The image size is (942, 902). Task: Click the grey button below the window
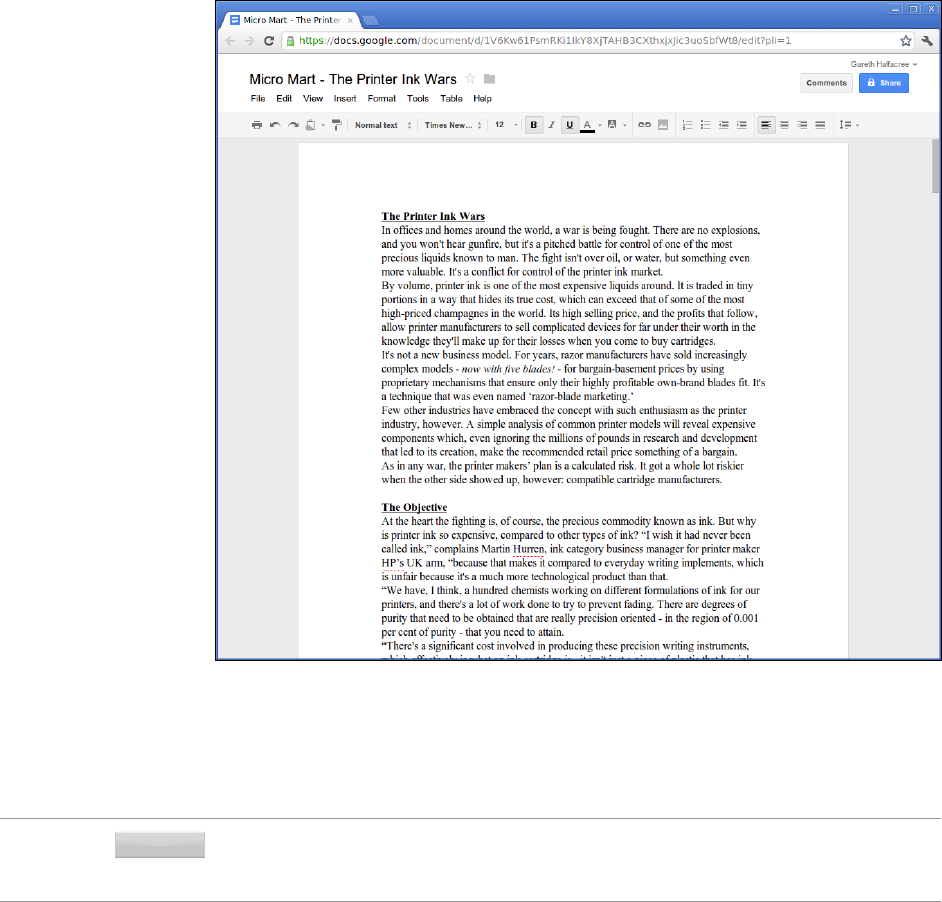coord(160,845)
